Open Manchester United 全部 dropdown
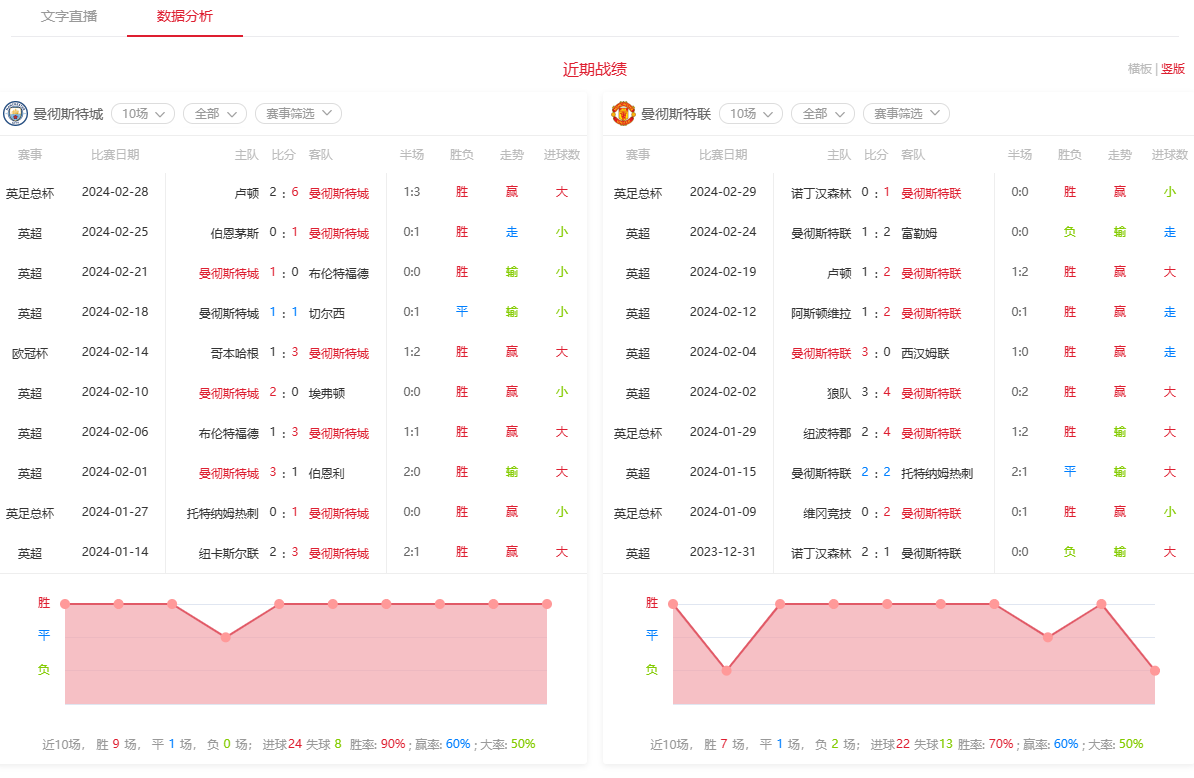 pyautogui.click(x=822, y=113)
